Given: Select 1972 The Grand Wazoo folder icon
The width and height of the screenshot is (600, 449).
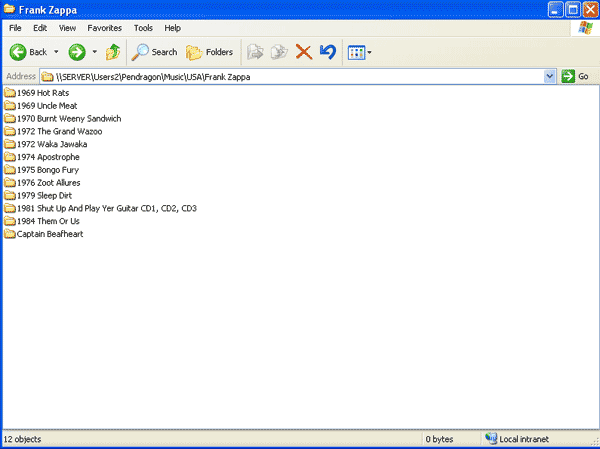Looking at the screenshot, I should (10, 131).
